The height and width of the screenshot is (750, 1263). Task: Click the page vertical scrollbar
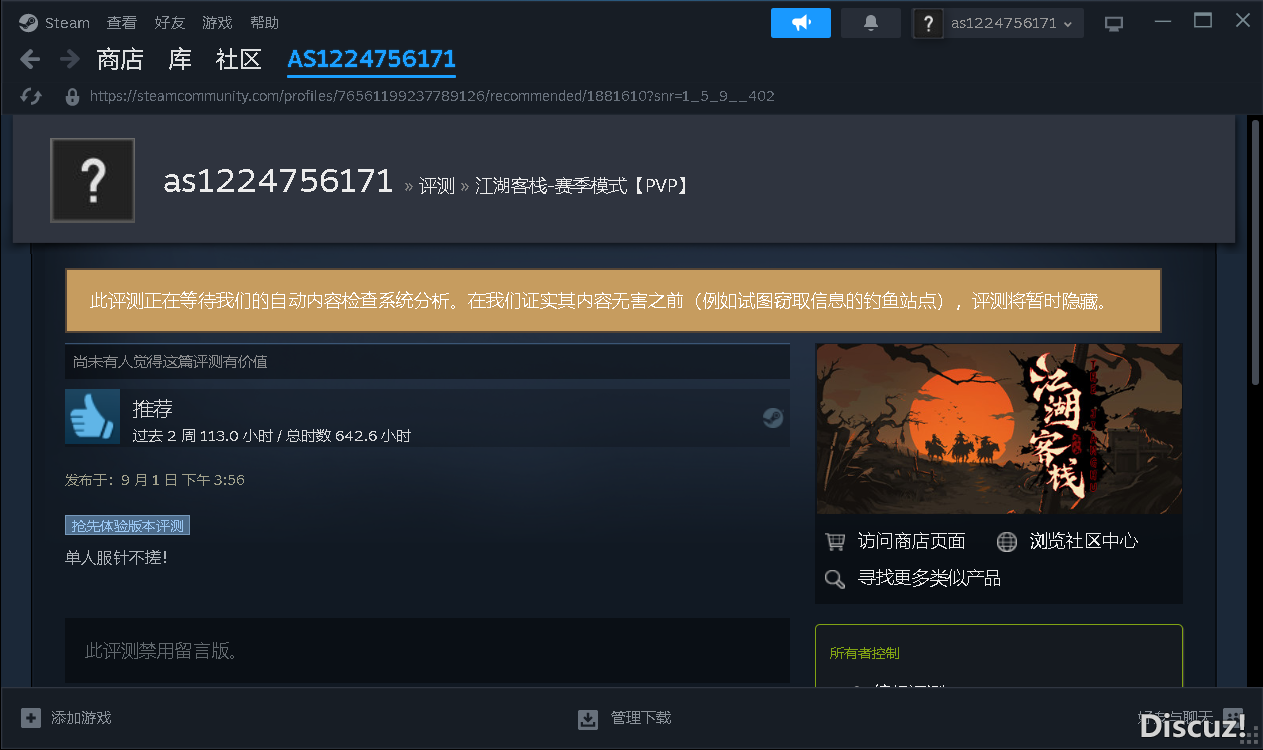[1256, 252]
